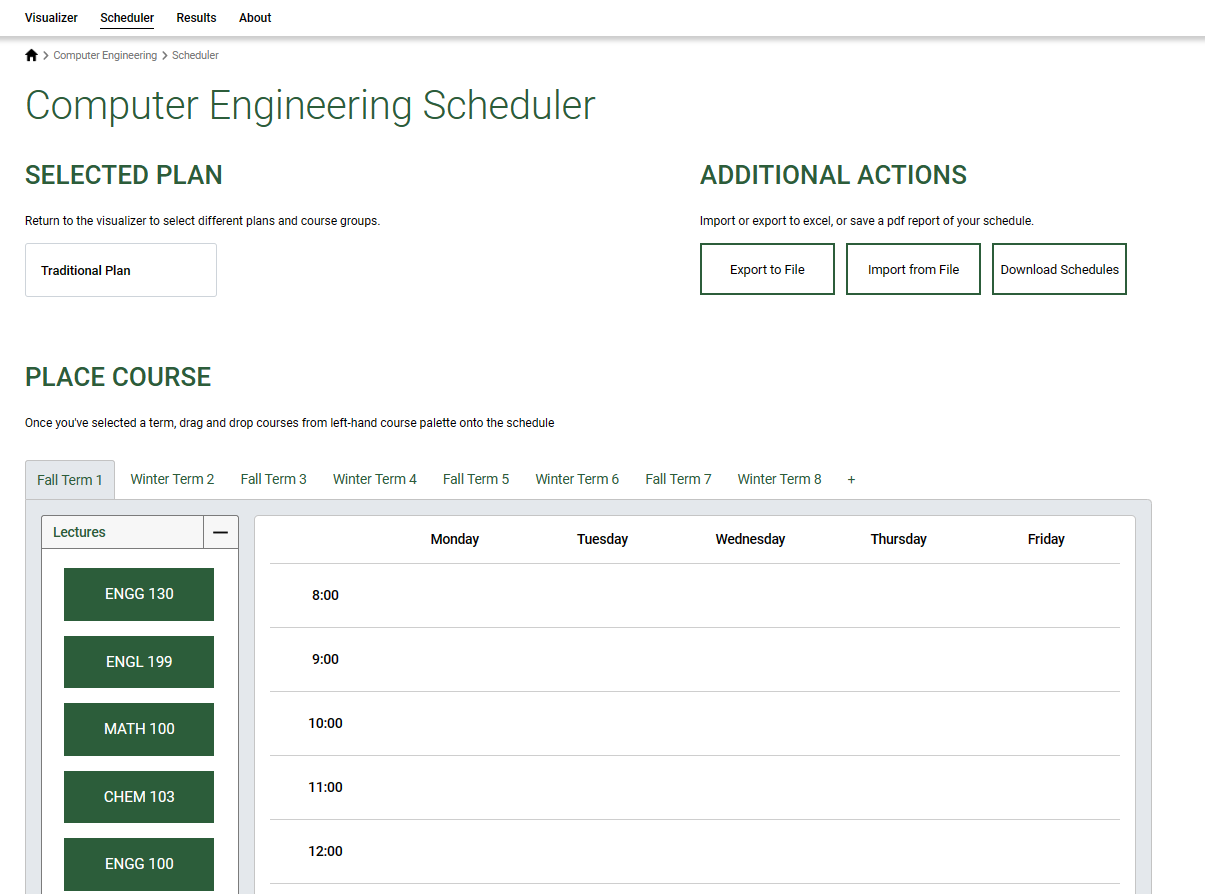Select the MATH 100 course tile
The width and height of the screenshot is (1205, 894).
(x=138, y=729)
